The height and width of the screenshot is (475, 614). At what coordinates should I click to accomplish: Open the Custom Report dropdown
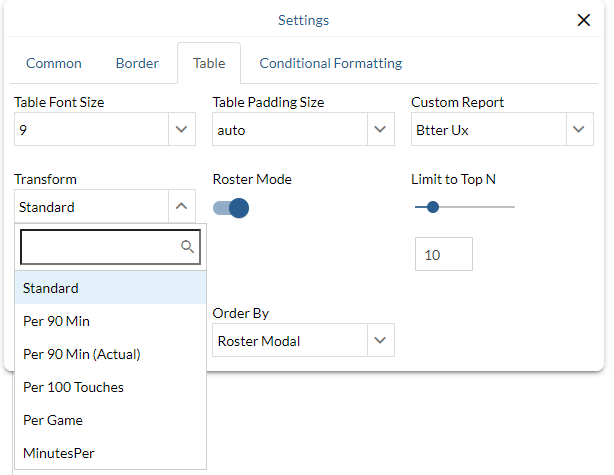[579, 129]
